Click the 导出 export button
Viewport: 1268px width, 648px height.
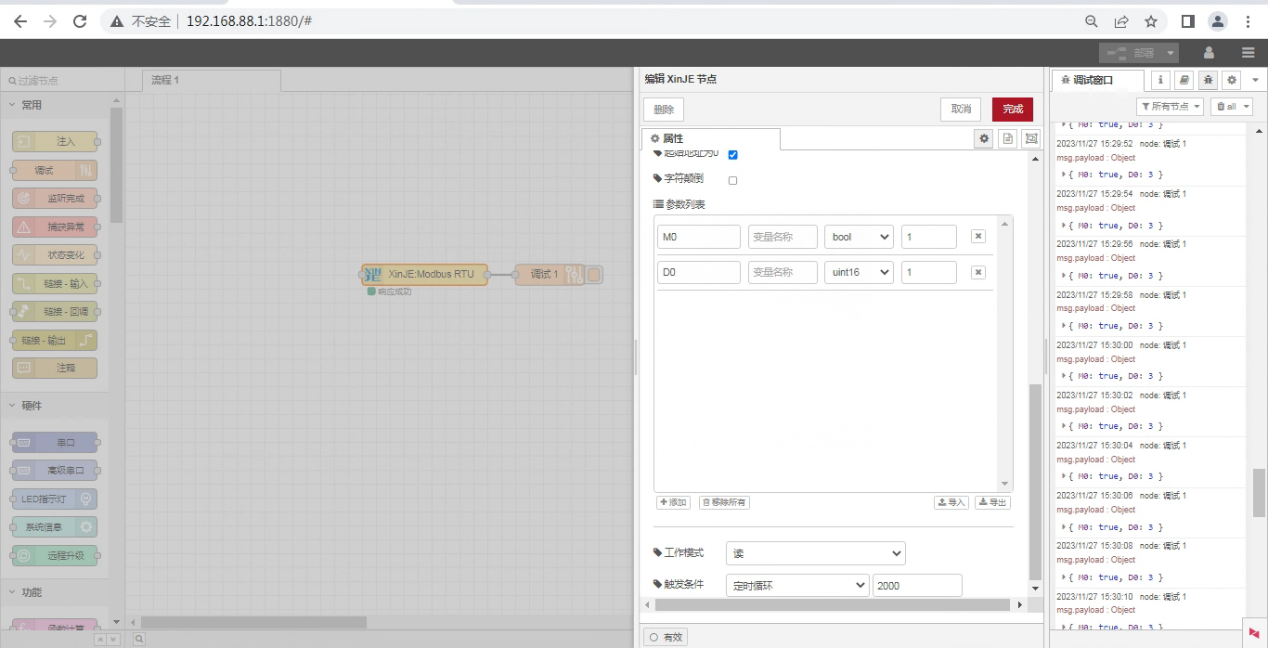coord(993,502)
